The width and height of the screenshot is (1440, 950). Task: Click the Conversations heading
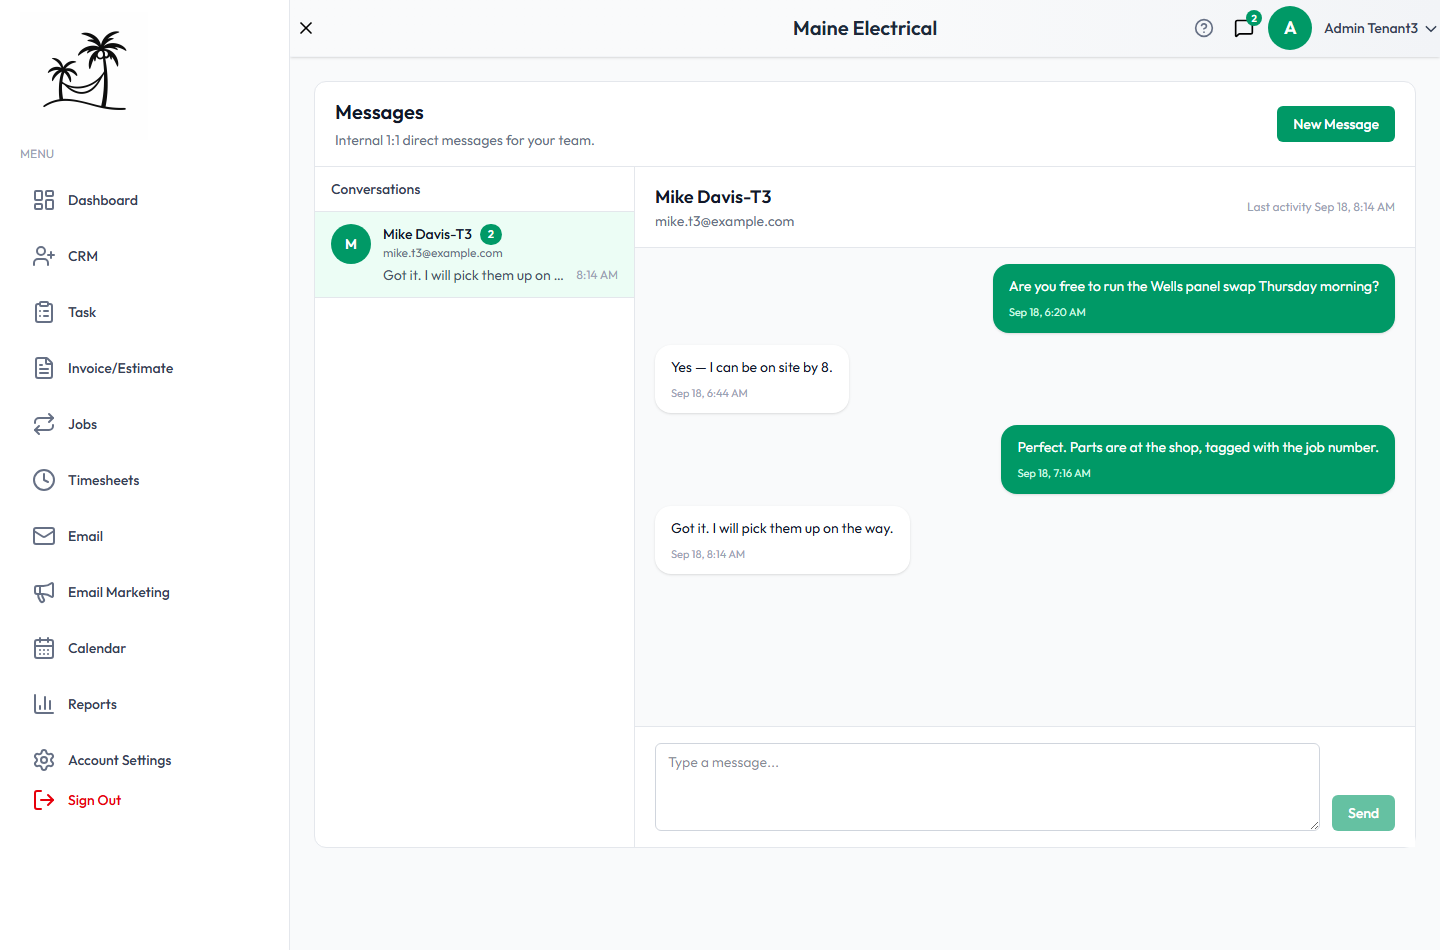pyautogui.click(x=376, y=189)
